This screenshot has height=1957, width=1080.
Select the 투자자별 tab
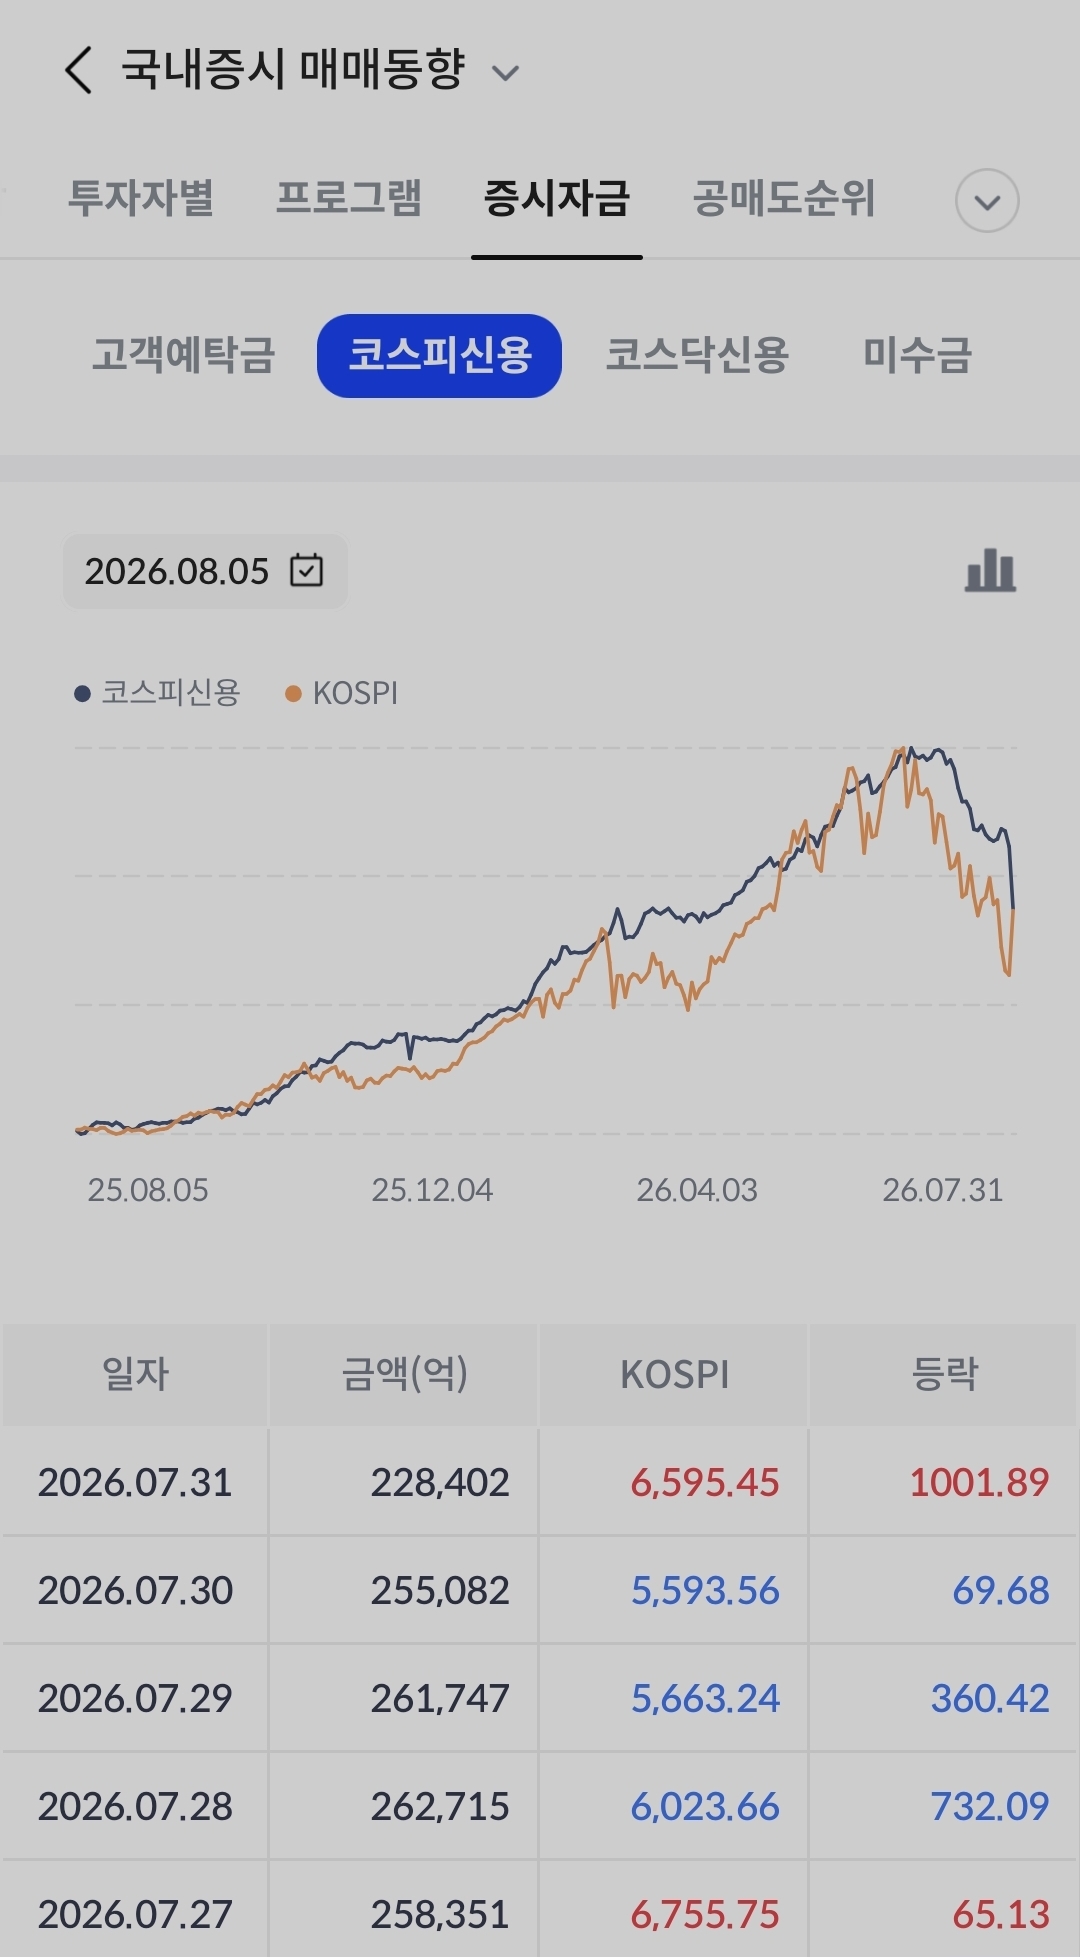[x=141, y=198]
